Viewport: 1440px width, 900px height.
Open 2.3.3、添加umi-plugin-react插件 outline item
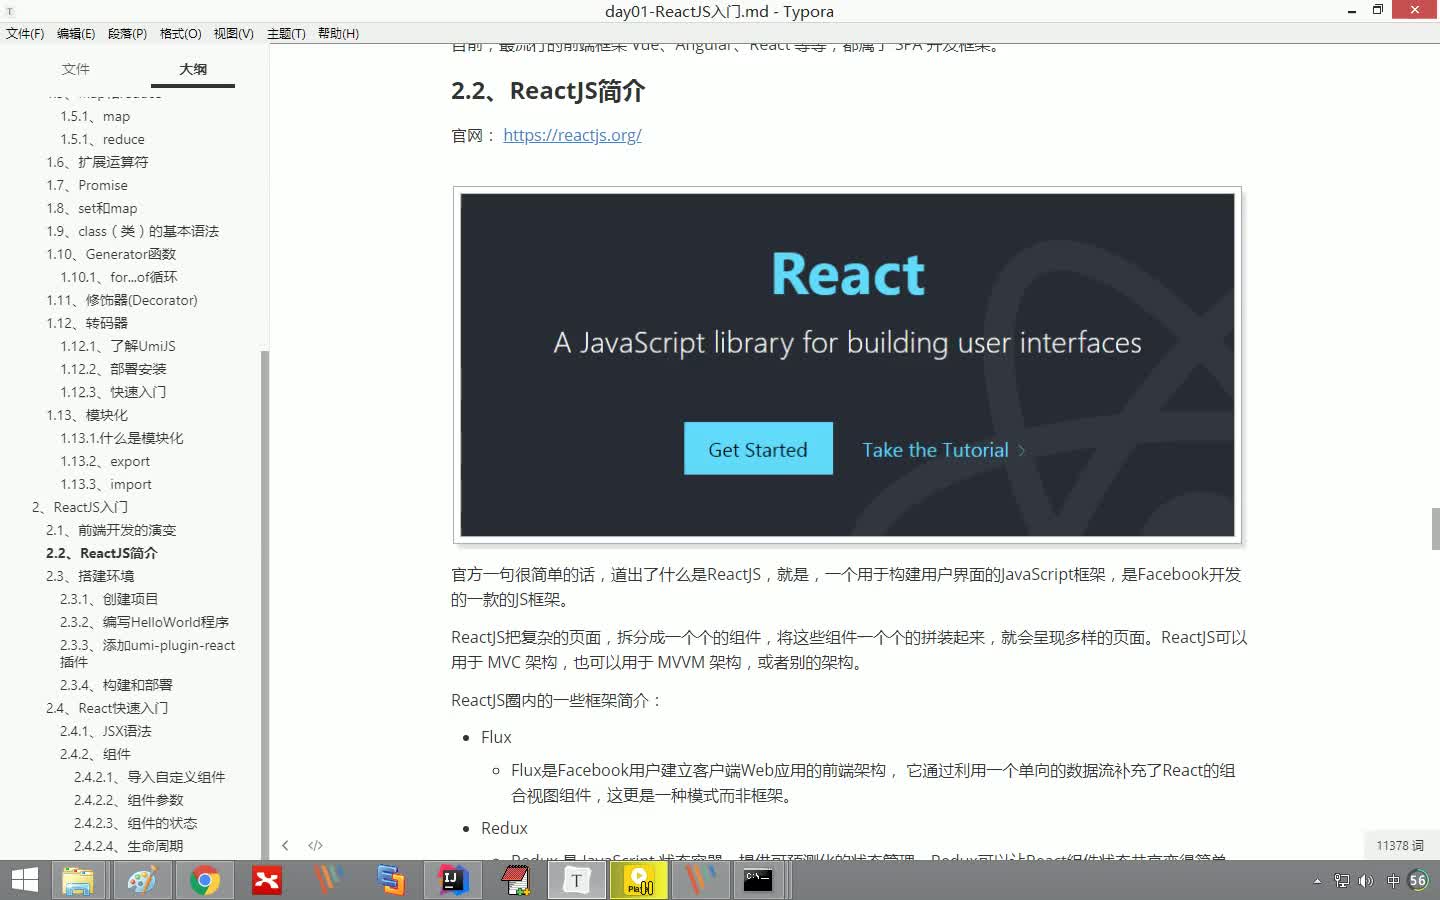coord(148,653)
